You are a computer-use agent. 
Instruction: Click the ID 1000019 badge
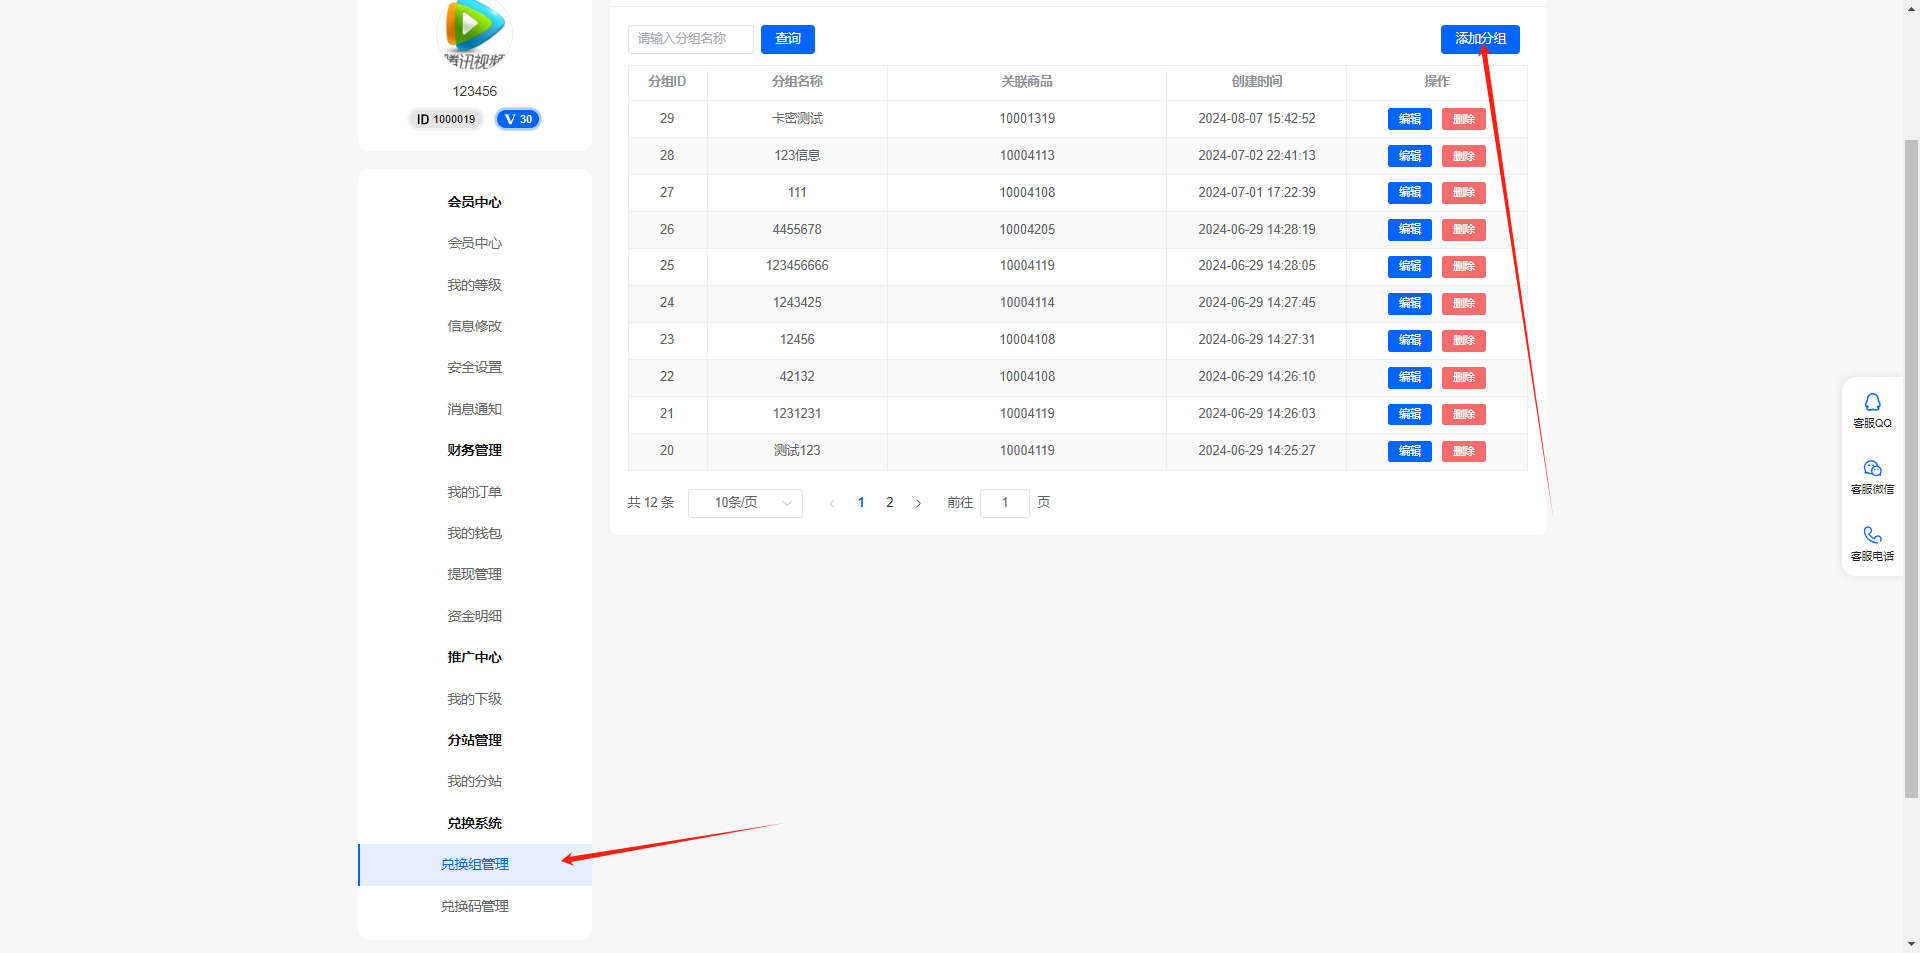click(x=446, y=119)
